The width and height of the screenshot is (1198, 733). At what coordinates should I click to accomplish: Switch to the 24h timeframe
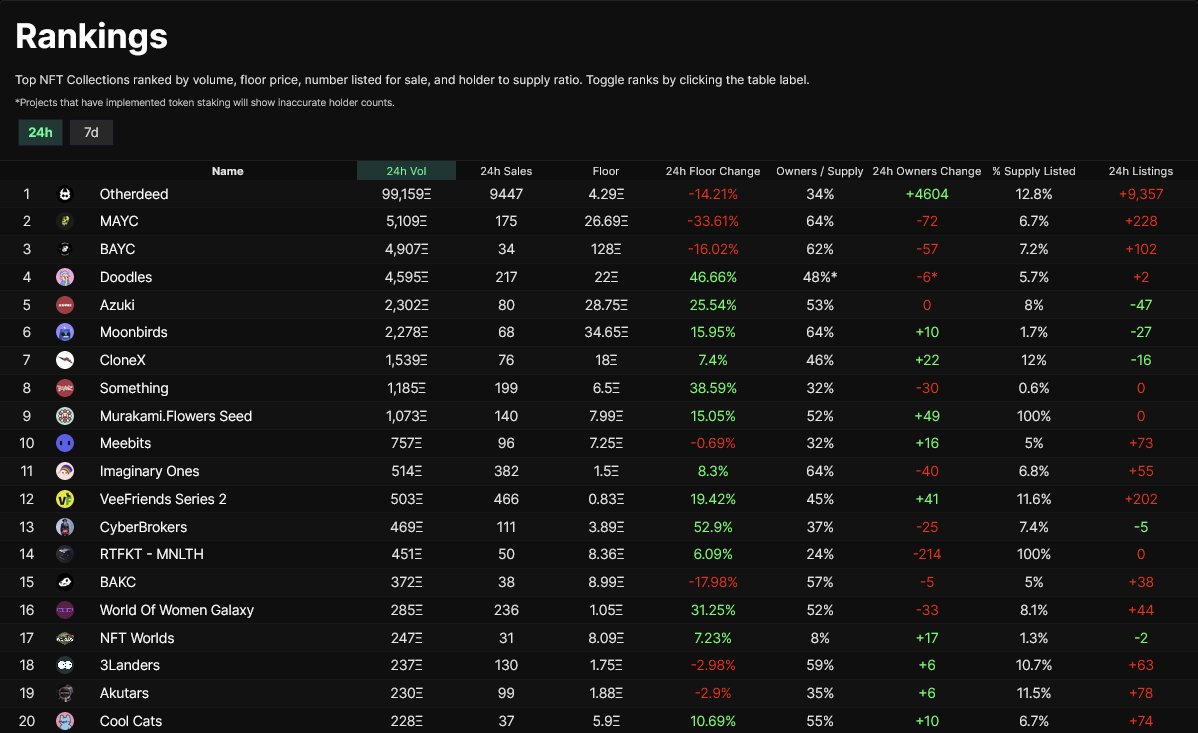(x=40, y=132)
